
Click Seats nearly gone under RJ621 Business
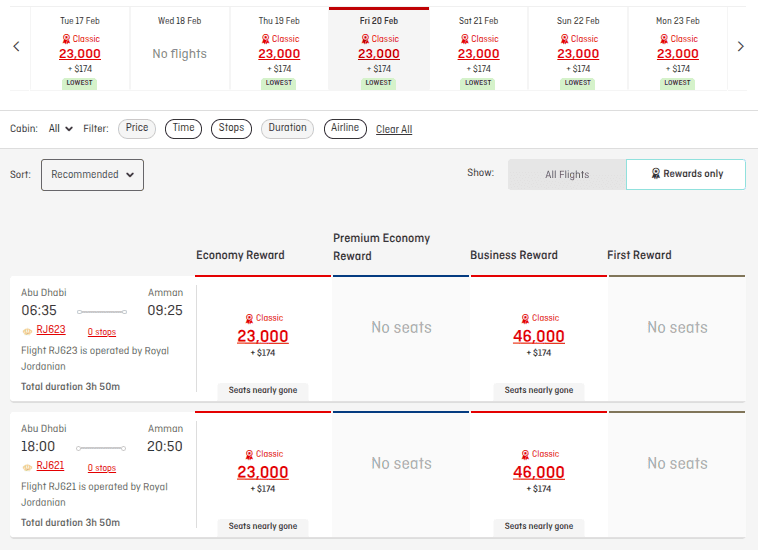(x=539, y=526)
